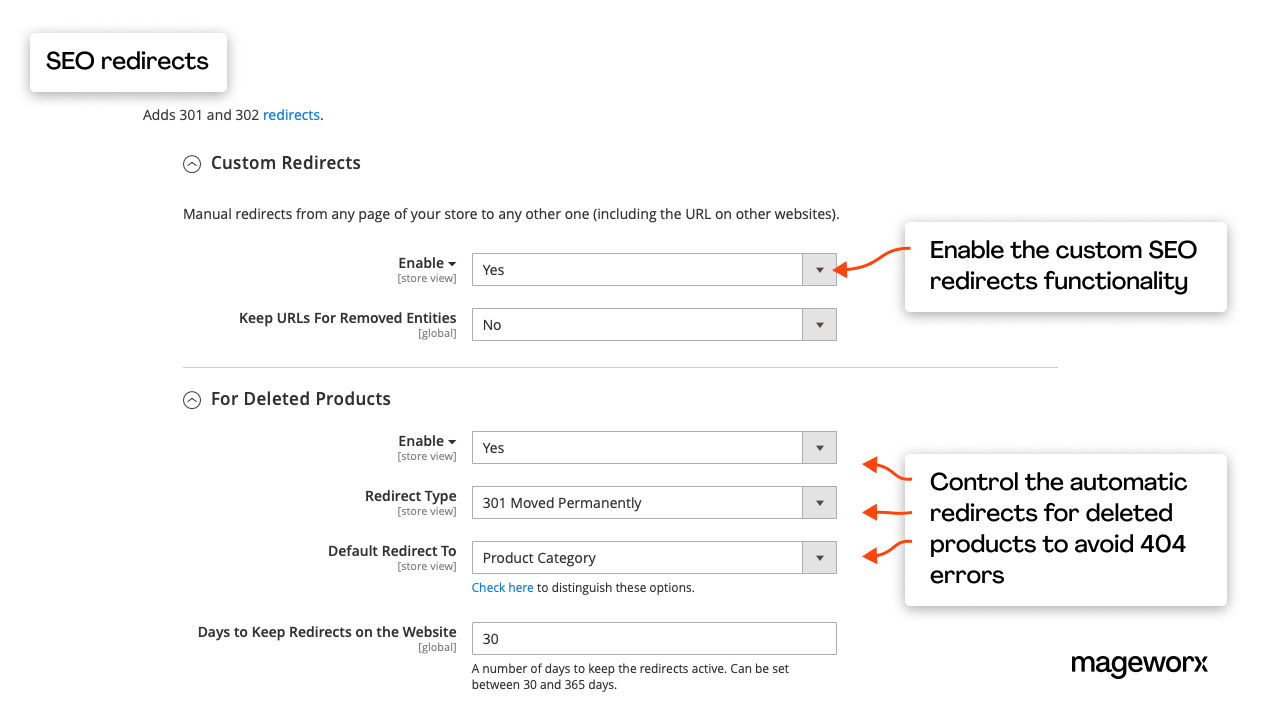Follow the redirects hyperlink
The height and width of the screenshot is (728, 1288).
pyautogui.click(x=291, y=115)
